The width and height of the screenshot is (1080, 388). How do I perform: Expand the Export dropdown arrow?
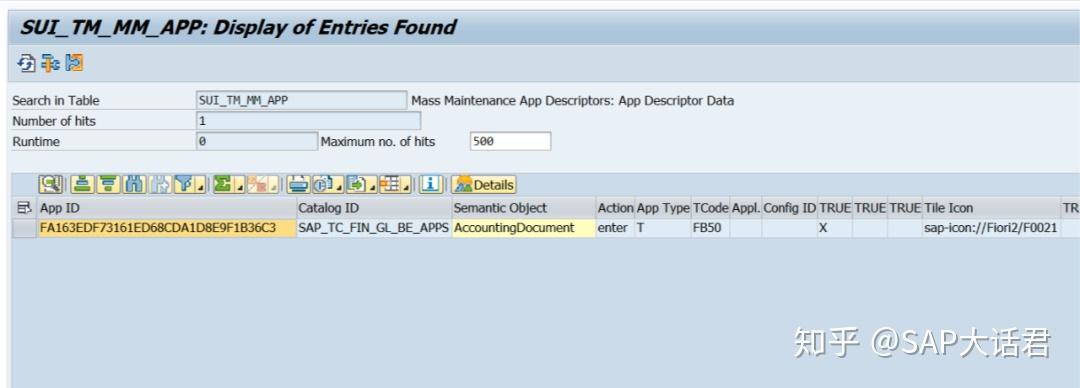(372, 185)
